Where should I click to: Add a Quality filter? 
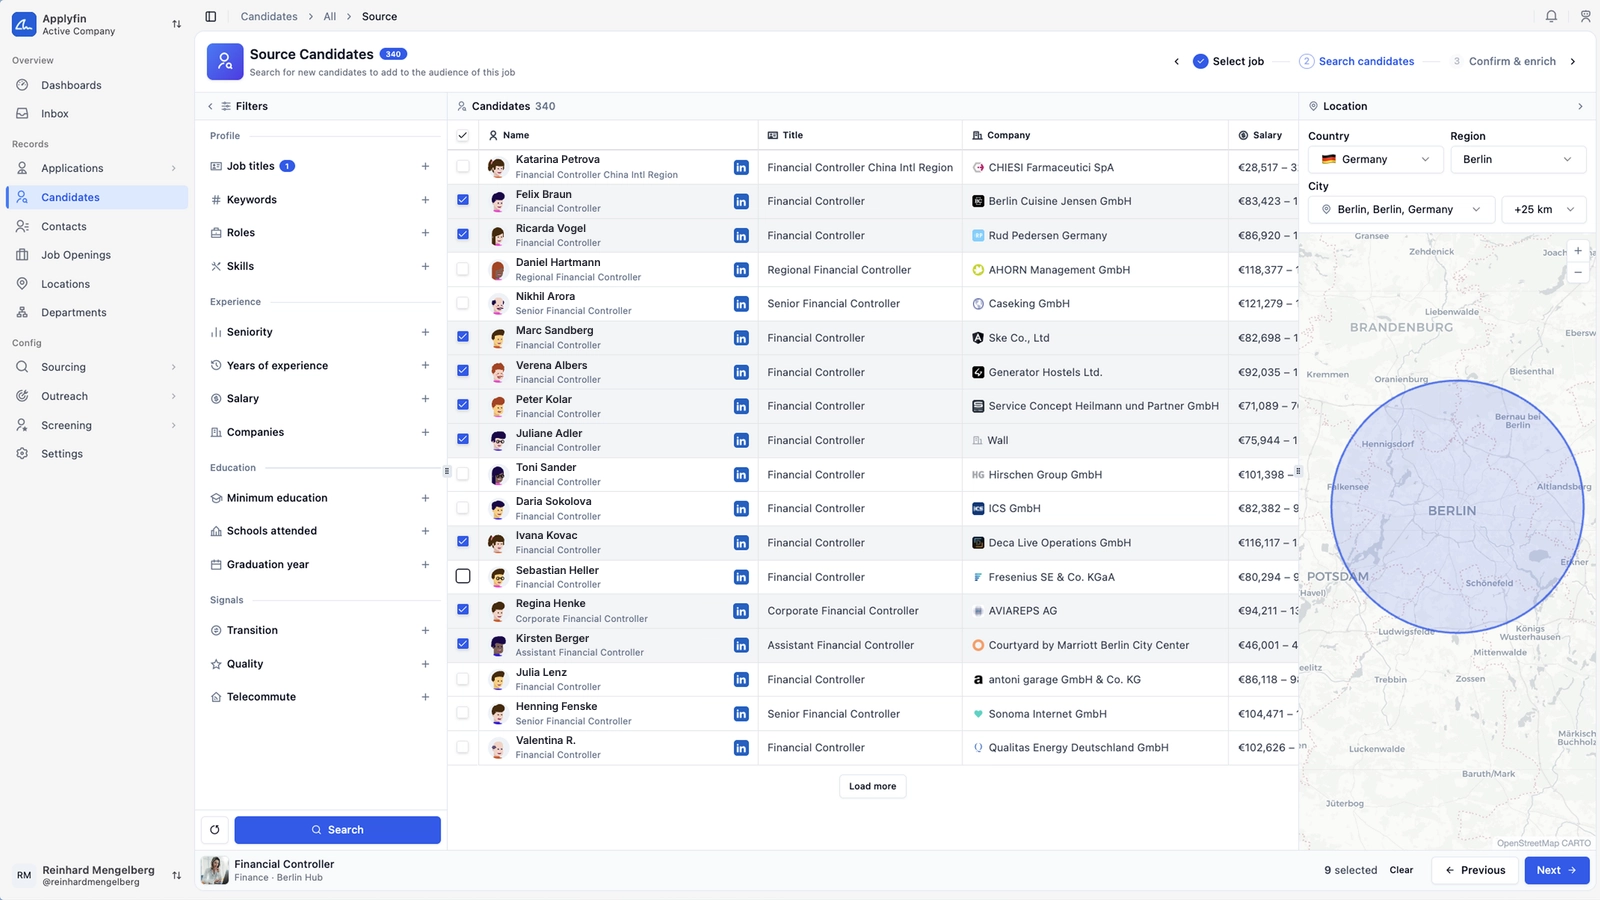(425, 664)
